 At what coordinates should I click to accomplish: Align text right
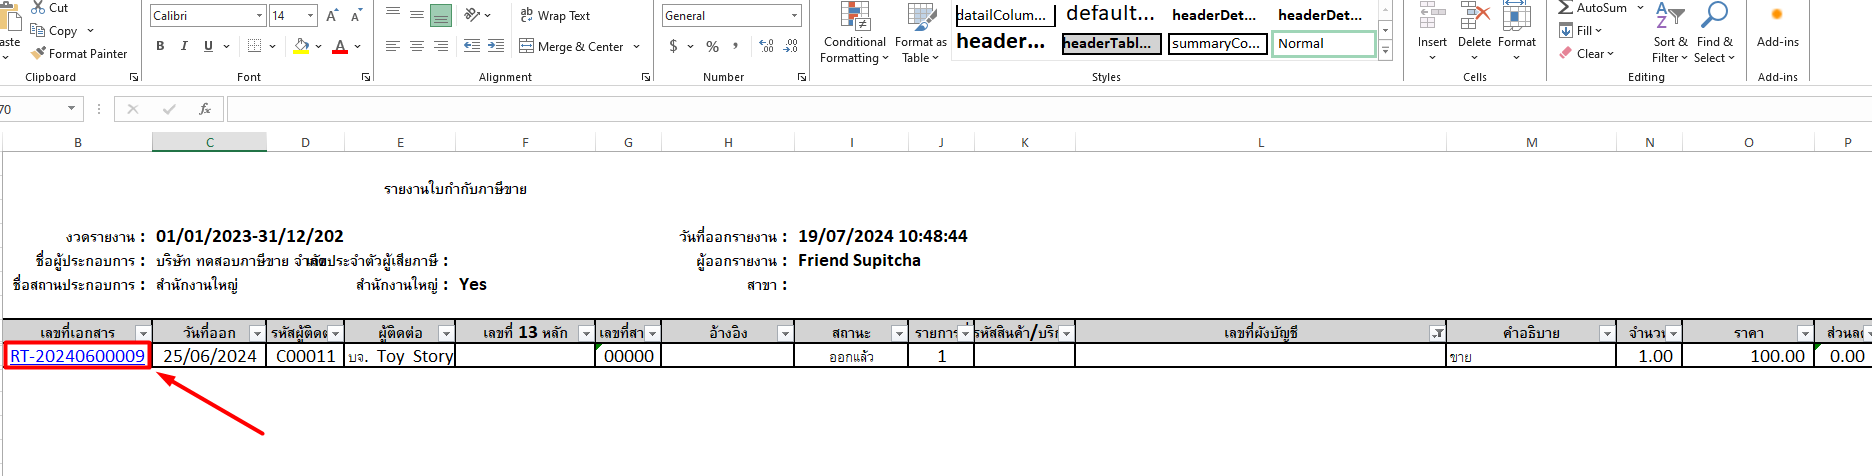coord(441,46)
